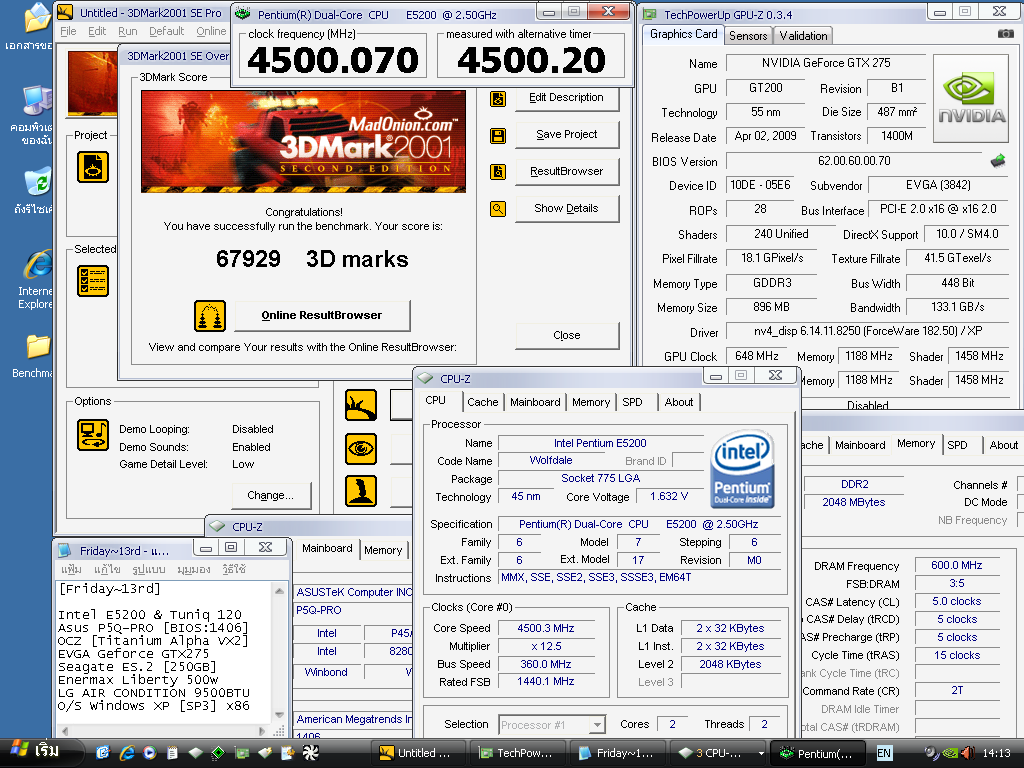Screen dimensions: 1024x768
Task: Close the 3DMark score dialog
Action: pos(566,335)
